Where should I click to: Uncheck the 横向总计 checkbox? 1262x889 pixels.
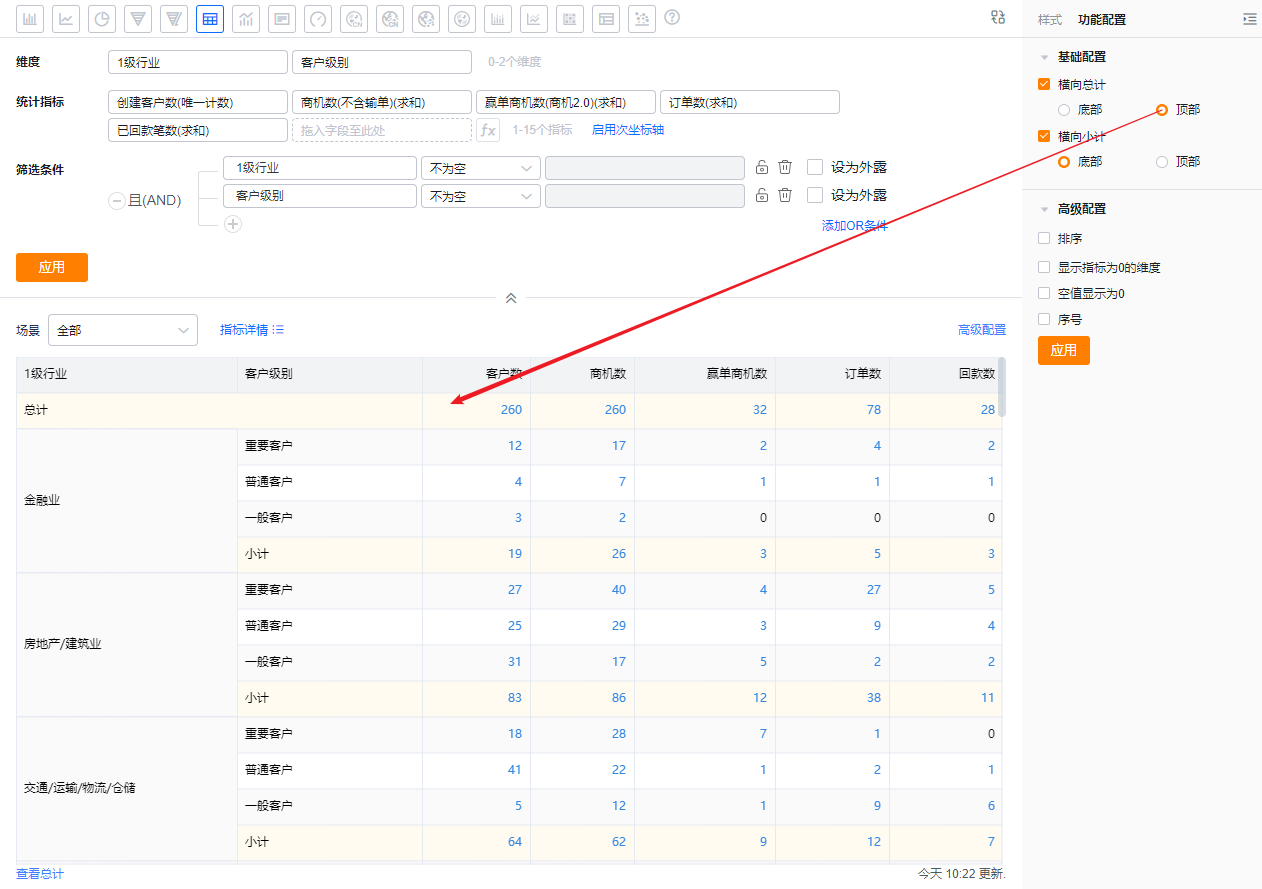1044,85
